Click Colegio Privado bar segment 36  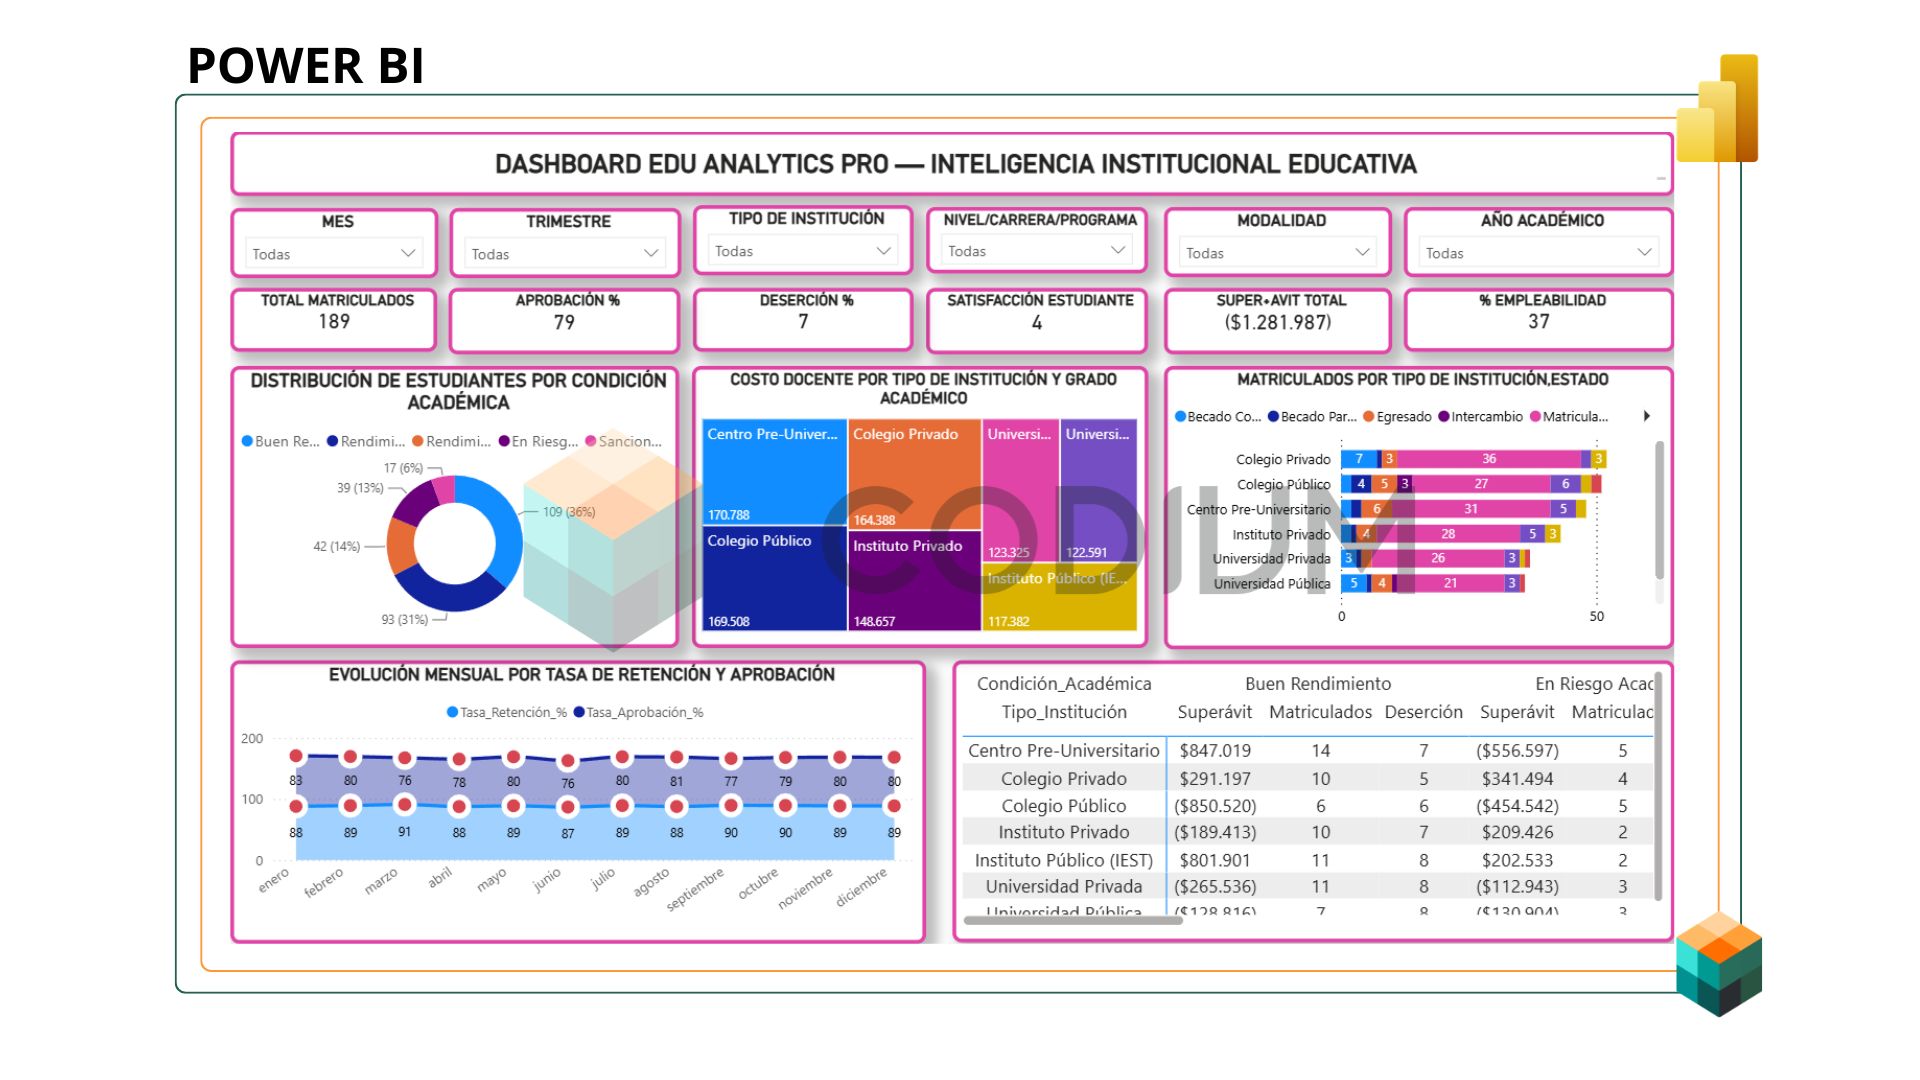(x=1488, y=459)
